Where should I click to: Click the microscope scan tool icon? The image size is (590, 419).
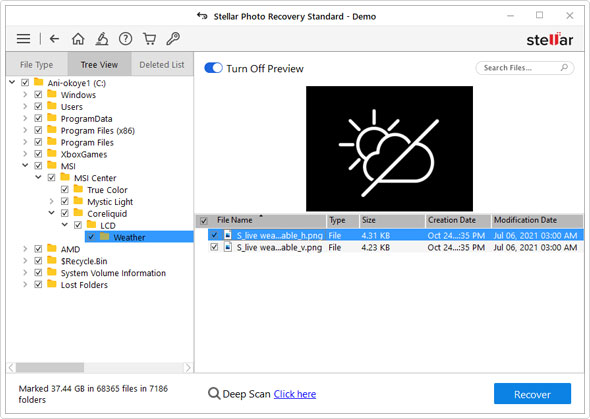[102, 39]
